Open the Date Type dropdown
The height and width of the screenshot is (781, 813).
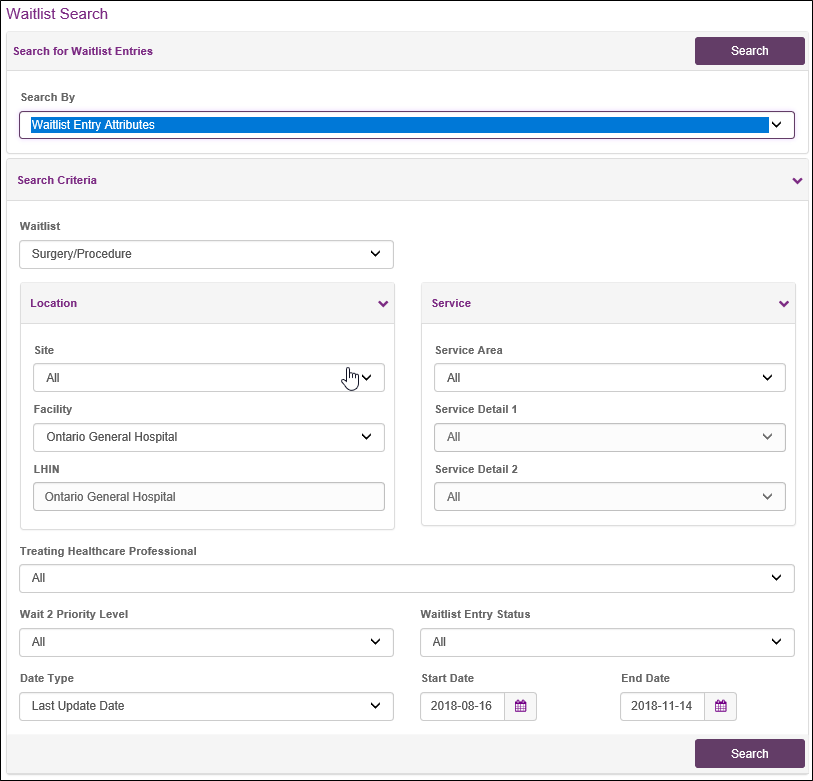(x=206, y=706)
